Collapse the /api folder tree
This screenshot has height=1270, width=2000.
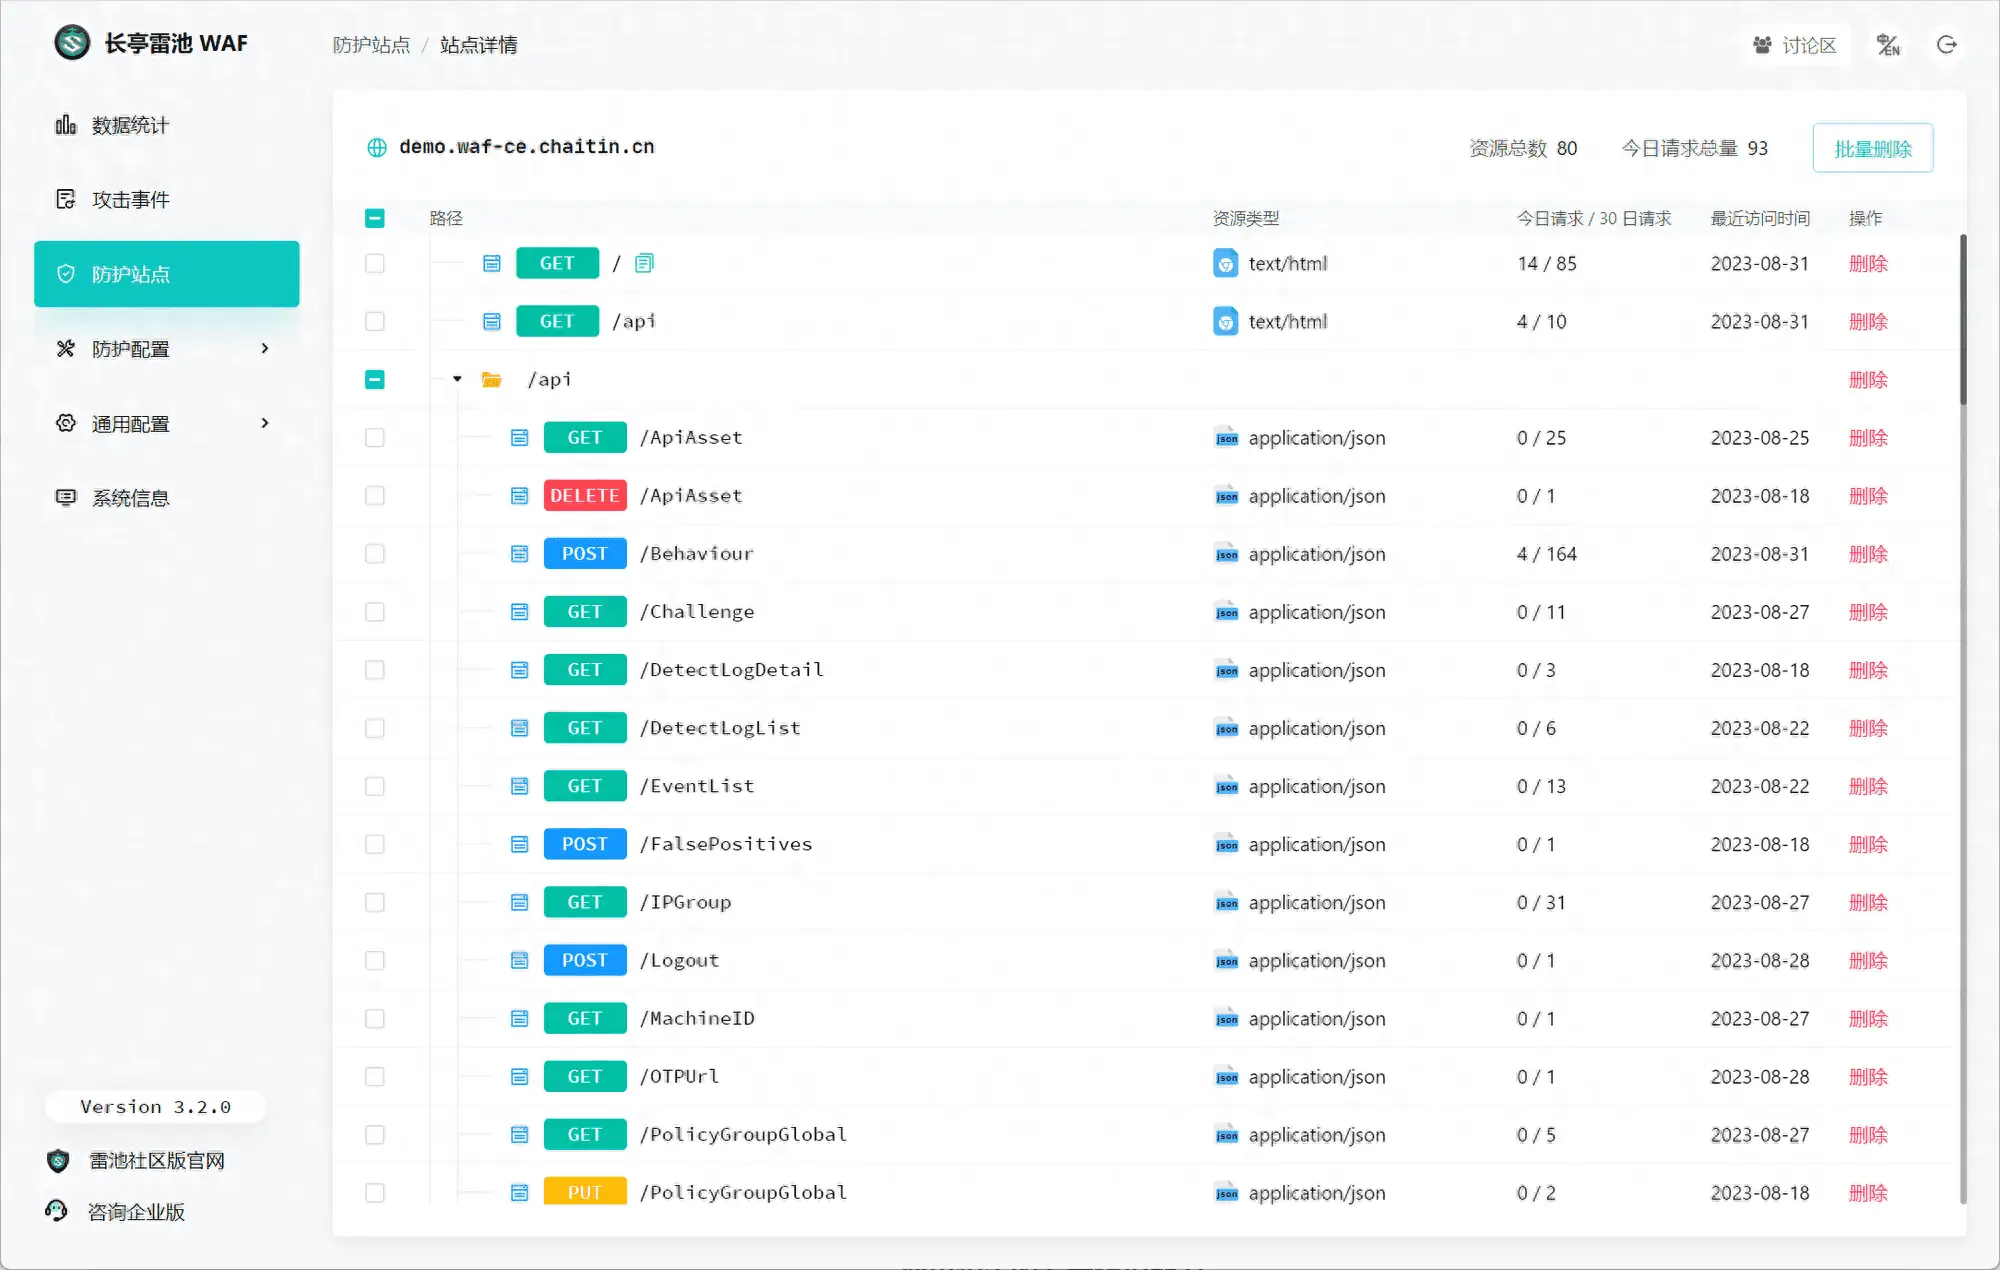[458, 379]
